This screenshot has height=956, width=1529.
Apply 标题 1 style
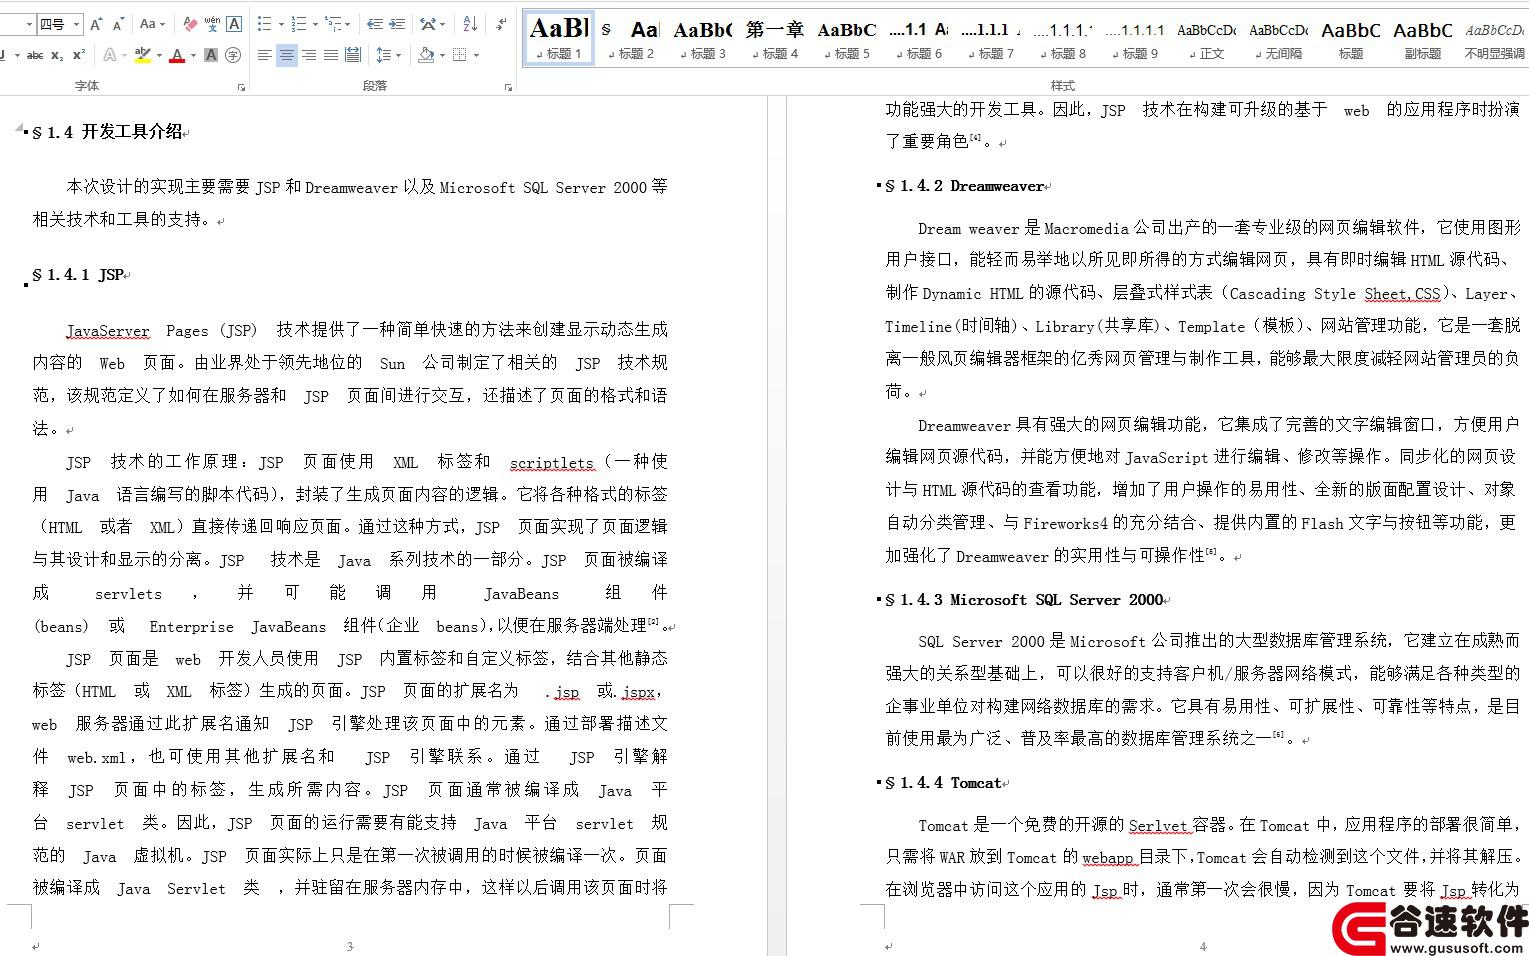click(x=559, y=38)
